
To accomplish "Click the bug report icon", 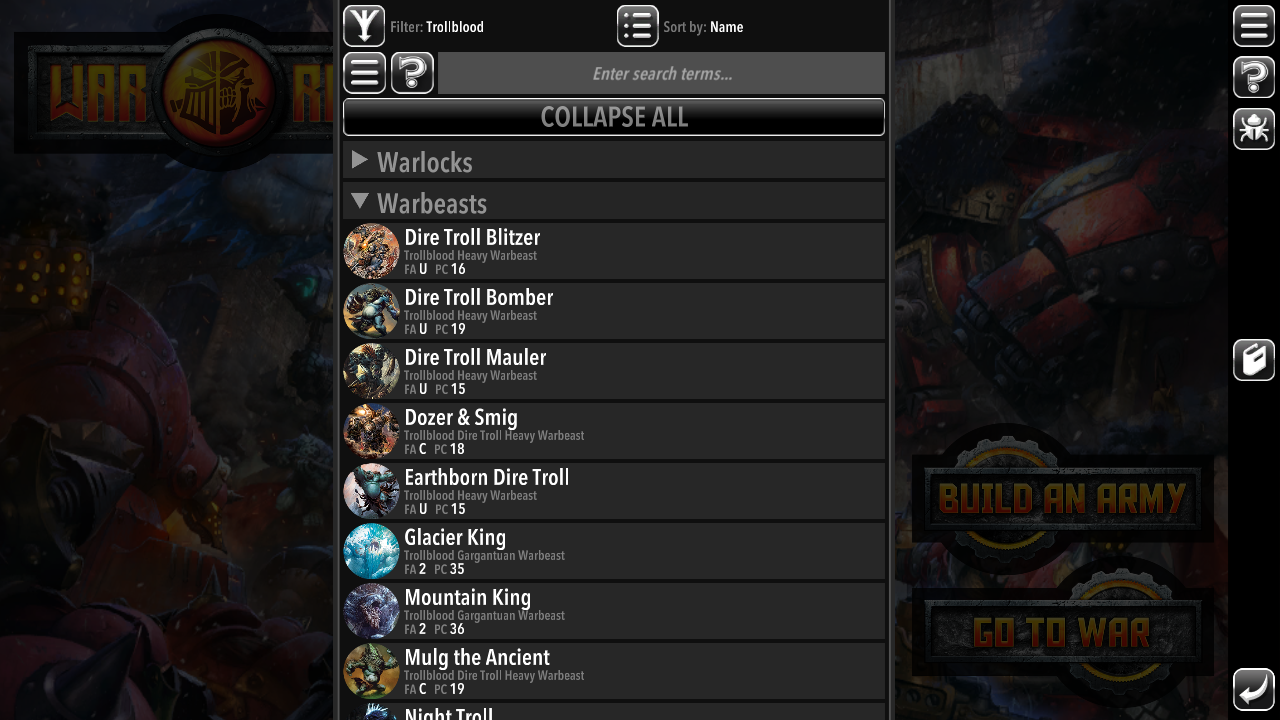I will [1254, 129].
